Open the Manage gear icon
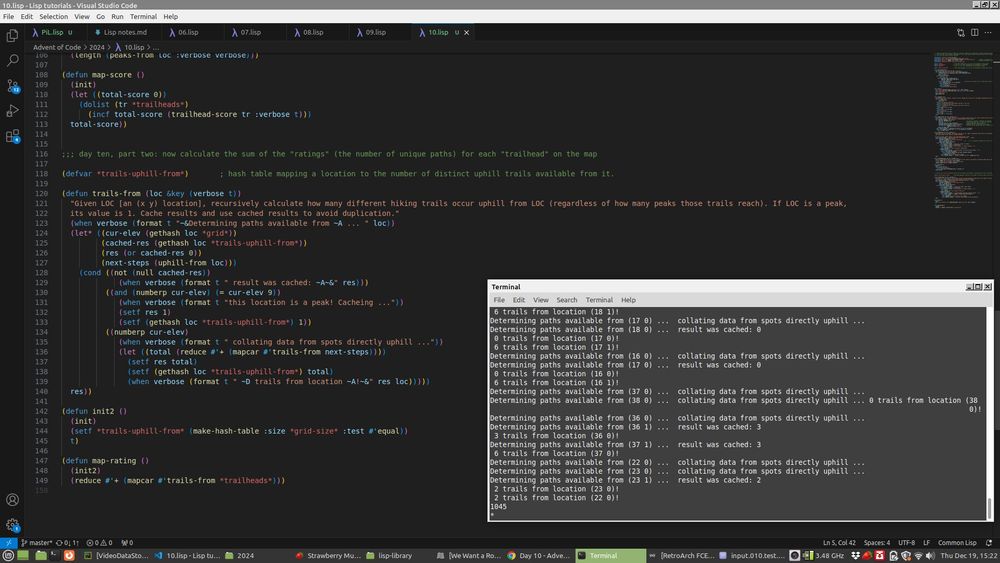This screenshot has height=563, width=1000. tap(12, 525)
